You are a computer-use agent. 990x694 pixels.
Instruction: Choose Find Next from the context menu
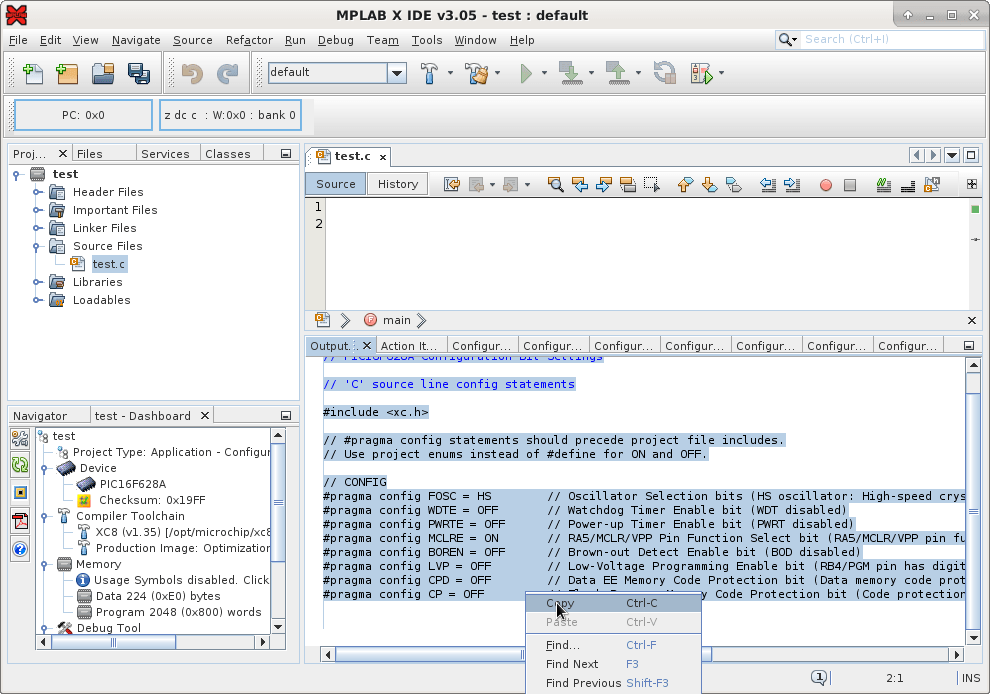click(613, 664)
